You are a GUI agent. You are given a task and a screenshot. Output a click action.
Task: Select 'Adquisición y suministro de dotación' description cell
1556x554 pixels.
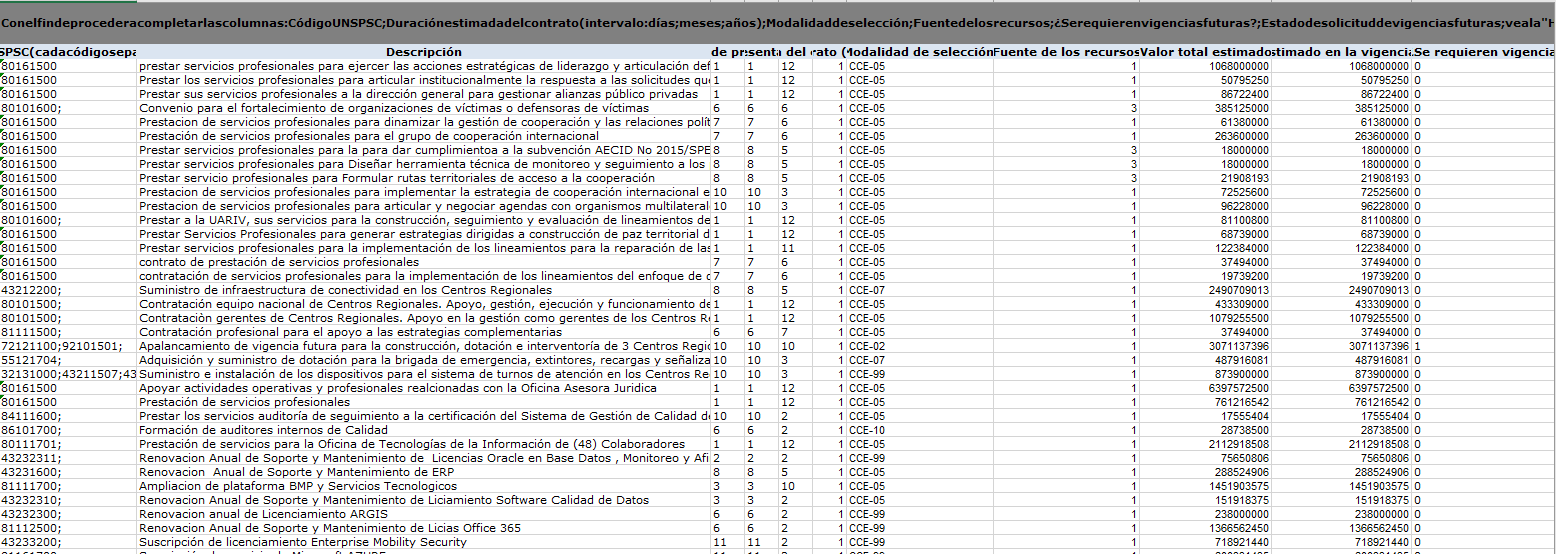[424, 359]
